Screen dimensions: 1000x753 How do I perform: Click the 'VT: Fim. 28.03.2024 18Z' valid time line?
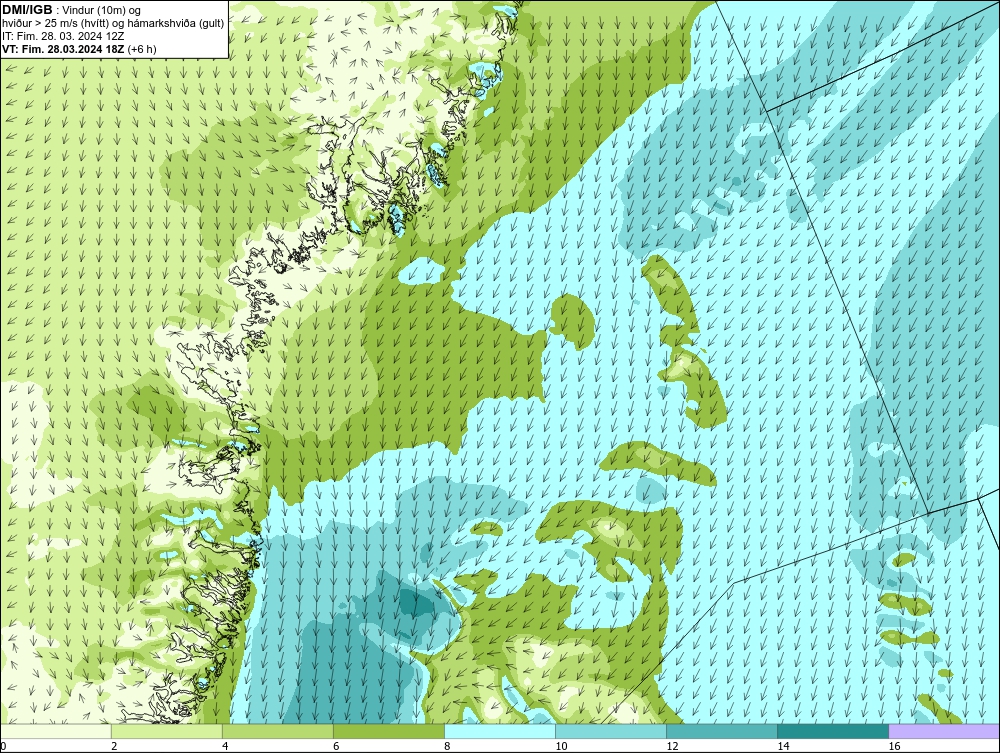79,49
